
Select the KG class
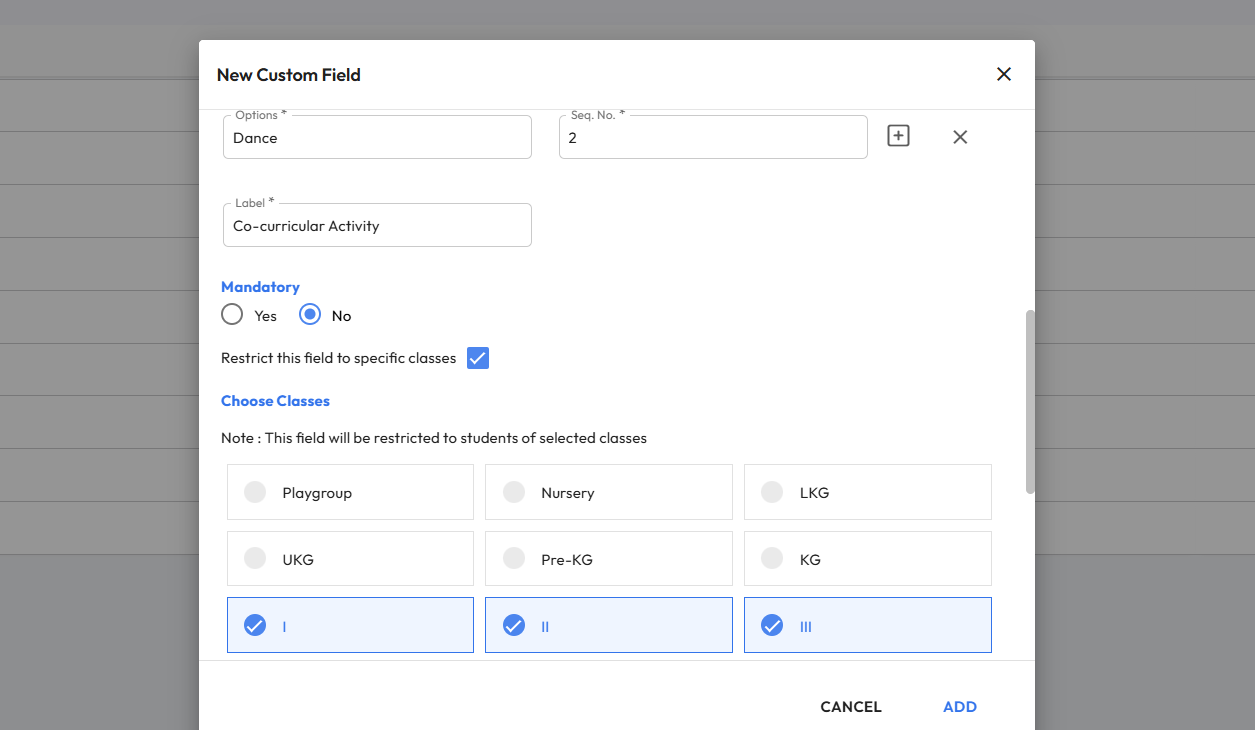(867, 559)
